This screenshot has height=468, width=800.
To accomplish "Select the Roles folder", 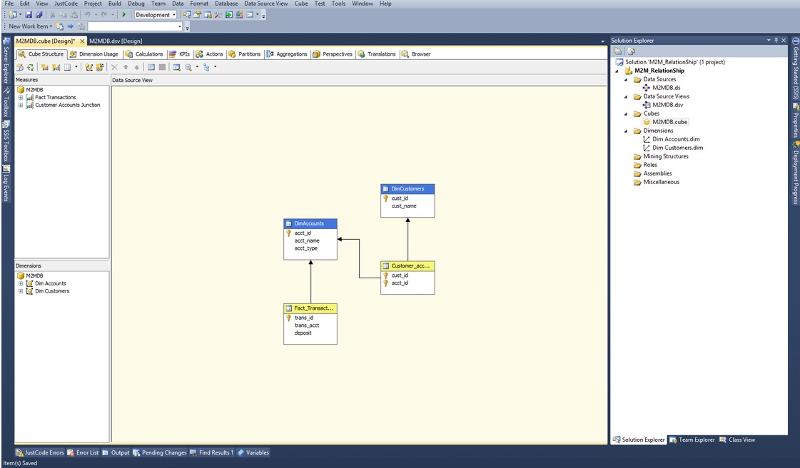I will (650, 165).
